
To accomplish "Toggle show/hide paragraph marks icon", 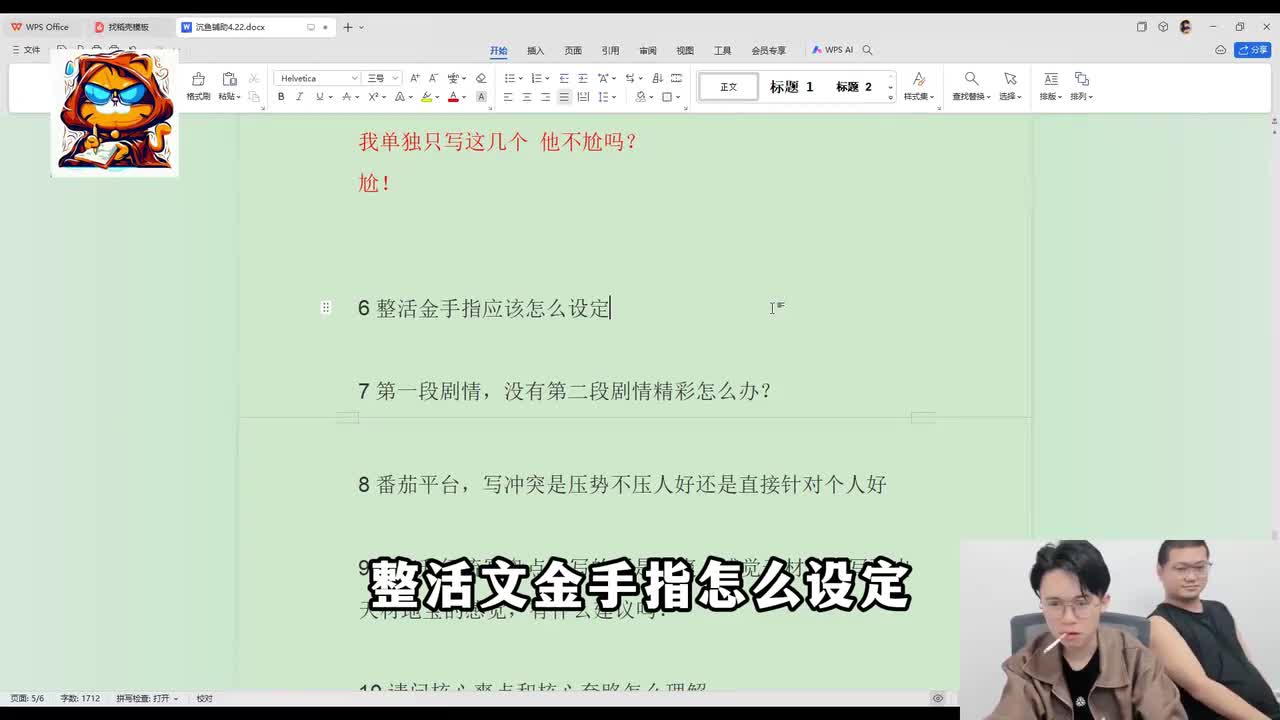I will click(x=676, y=78).
